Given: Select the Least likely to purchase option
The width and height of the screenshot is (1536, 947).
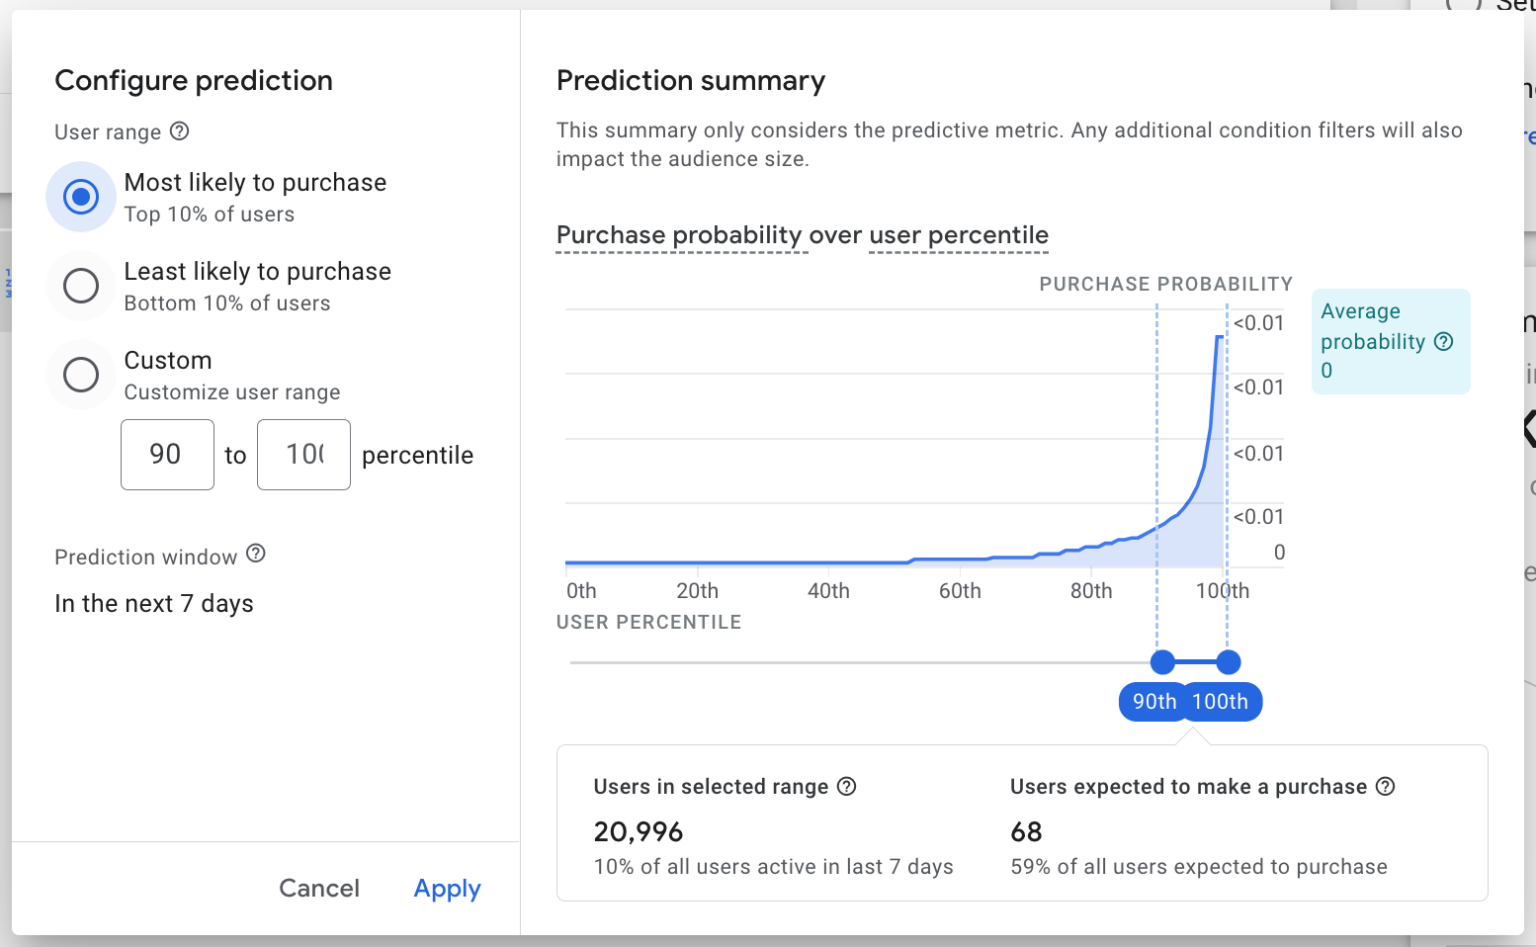Looking at the screenshot, I should 80,285.
